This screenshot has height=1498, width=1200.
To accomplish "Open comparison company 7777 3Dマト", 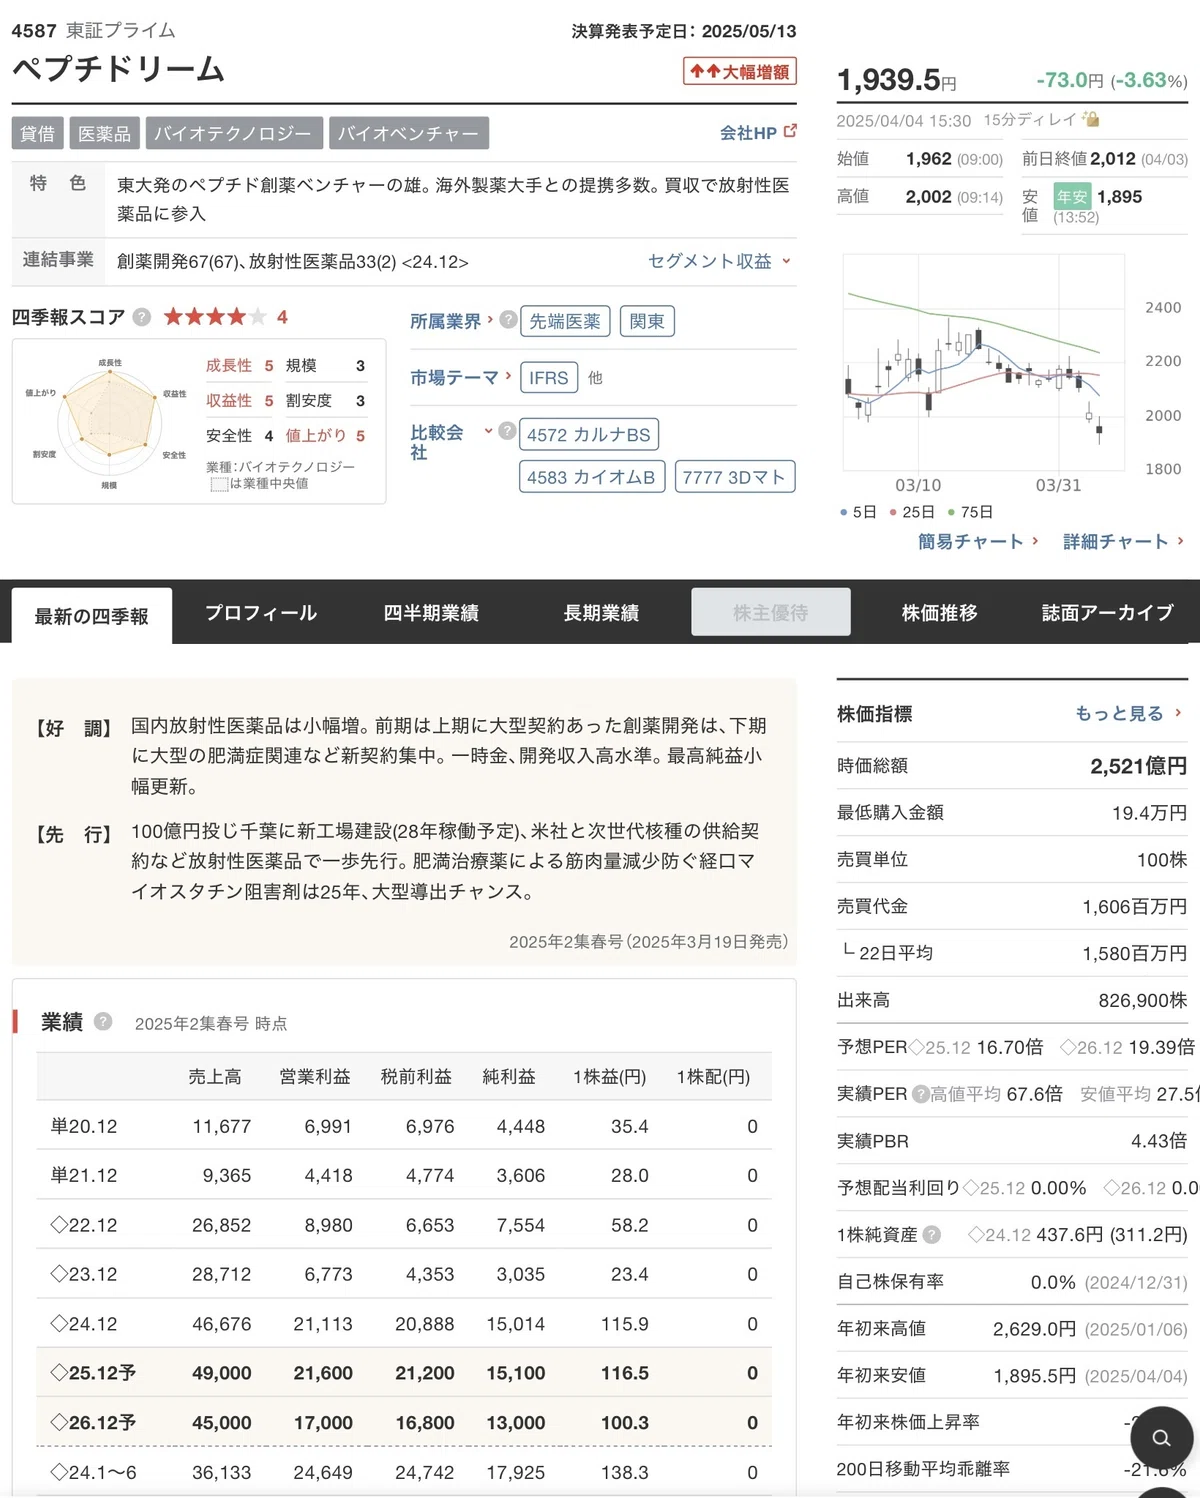I will (x=735, y=477).
